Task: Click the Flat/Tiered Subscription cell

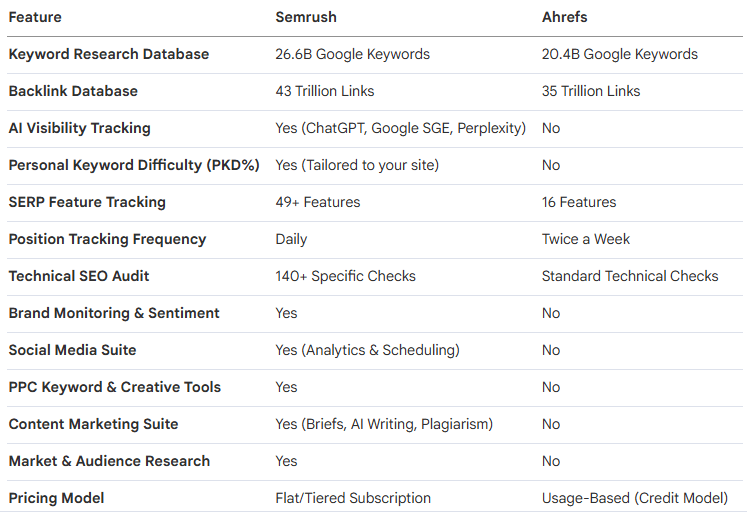Action: coord(353,498)
